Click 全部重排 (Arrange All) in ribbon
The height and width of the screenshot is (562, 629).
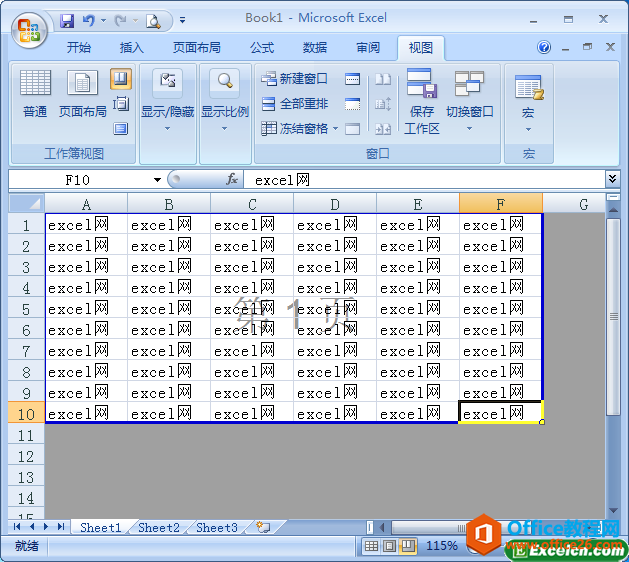294,104
